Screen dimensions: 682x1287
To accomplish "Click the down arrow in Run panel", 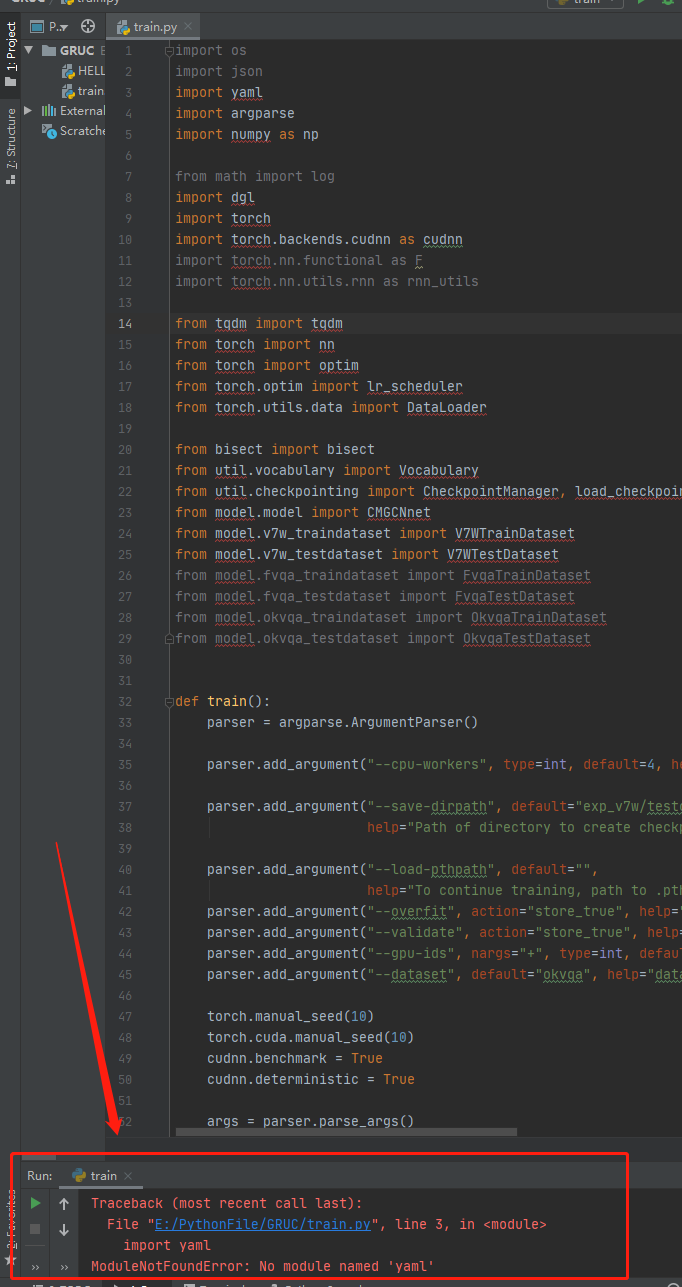I will [64, 1229].
